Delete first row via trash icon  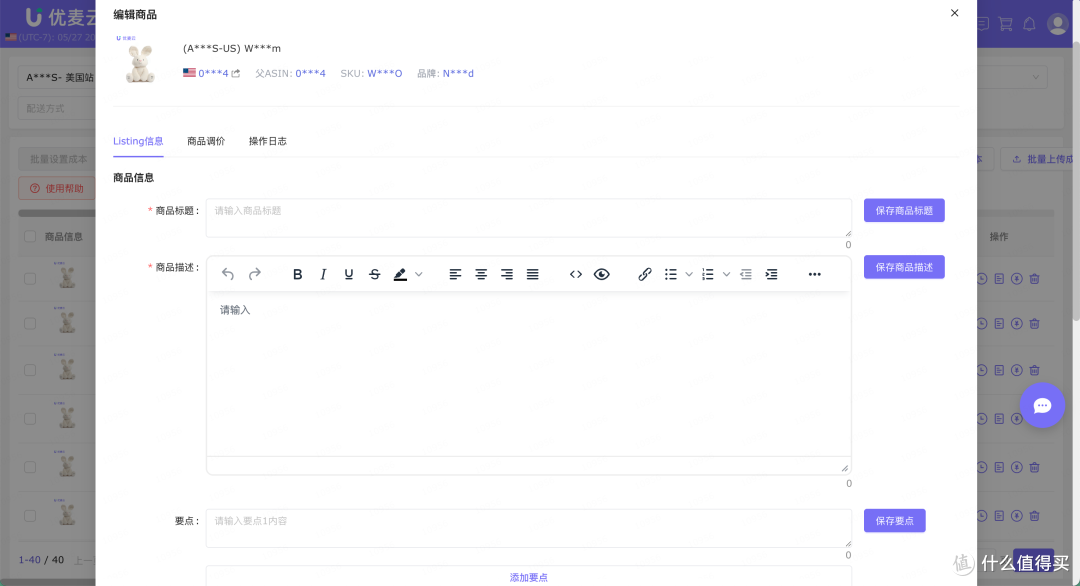click(1035, 279)
